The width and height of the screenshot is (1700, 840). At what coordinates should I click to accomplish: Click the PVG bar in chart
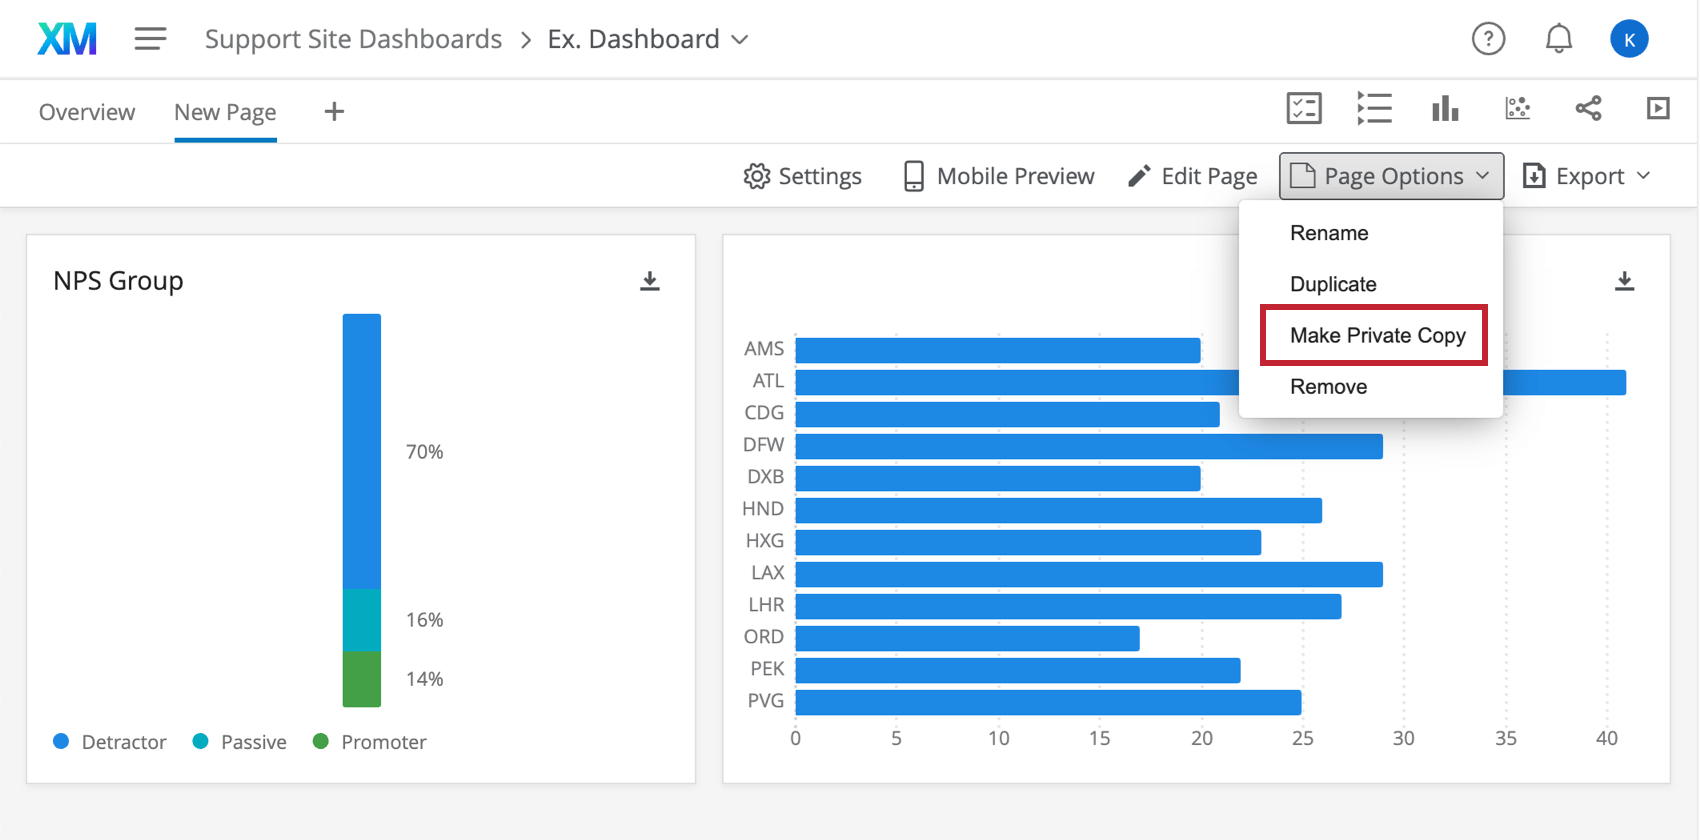pyautogui.click(x=1049, y=702)
